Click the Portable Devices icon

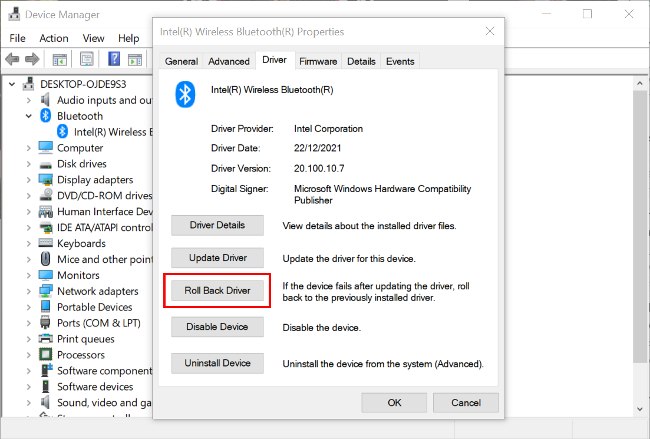pos(46,307)
